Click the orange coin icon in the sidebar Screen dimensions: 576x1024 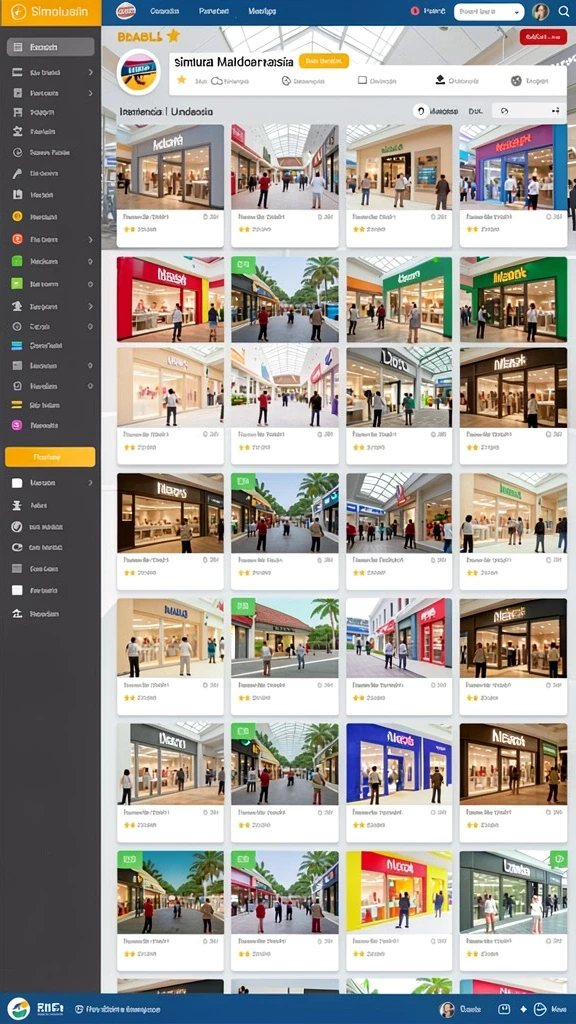click(18, 216)
